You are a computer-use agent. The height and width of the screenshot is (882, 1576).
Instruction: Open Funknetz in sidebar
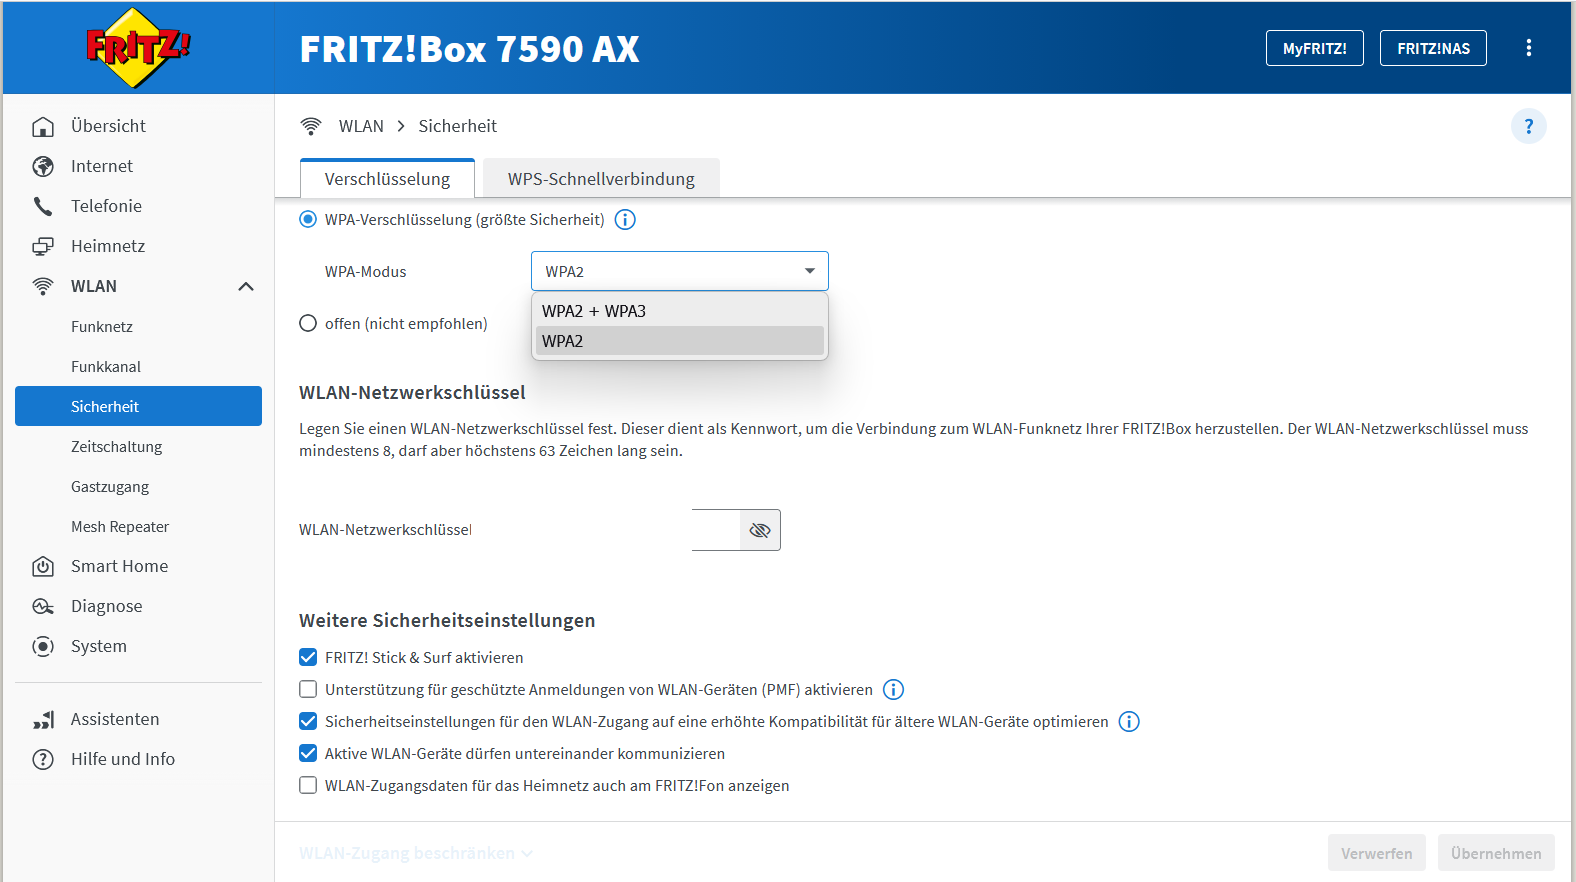pyautogui.click(x=138, y=326)
